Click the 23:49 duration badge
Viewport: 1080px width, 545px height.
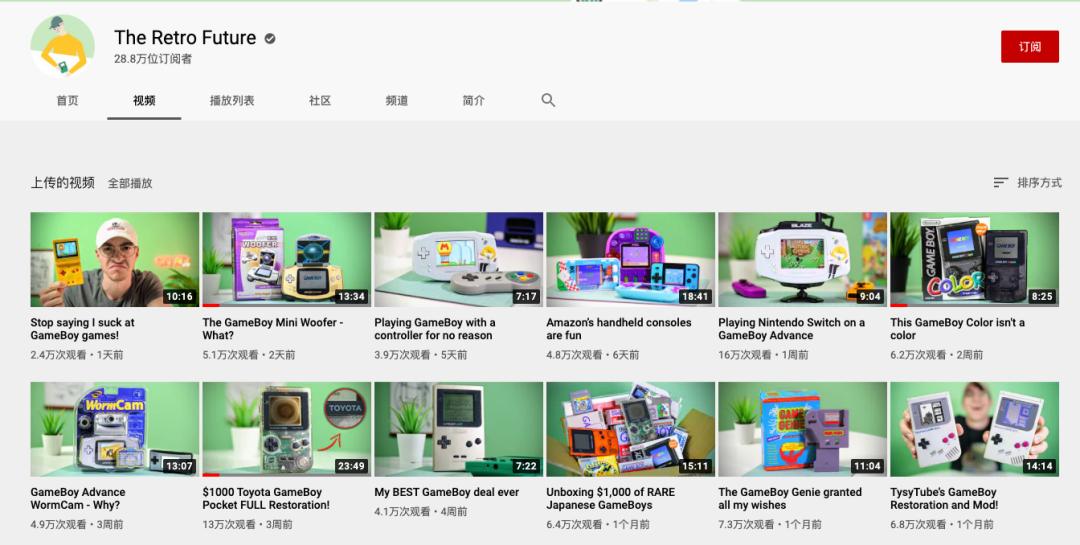(351, 466)
